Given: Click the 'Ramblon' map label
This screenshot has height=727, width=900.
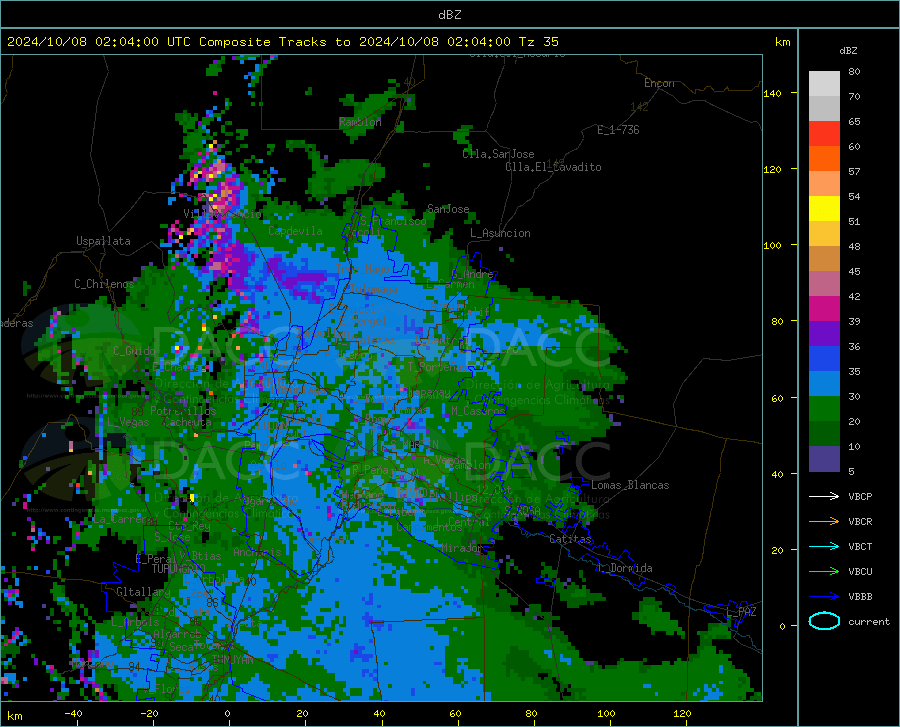Looking at the screenshot, I should click(x=360, y=122).
